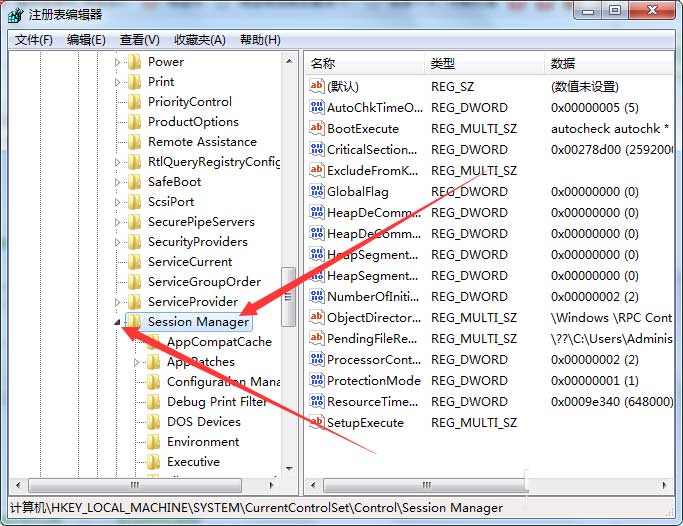Image resolution: width=683 pixels, height=526 pixels.
Task: Click the binary icon of GlobalFlag value
Action: coord(317,191)
